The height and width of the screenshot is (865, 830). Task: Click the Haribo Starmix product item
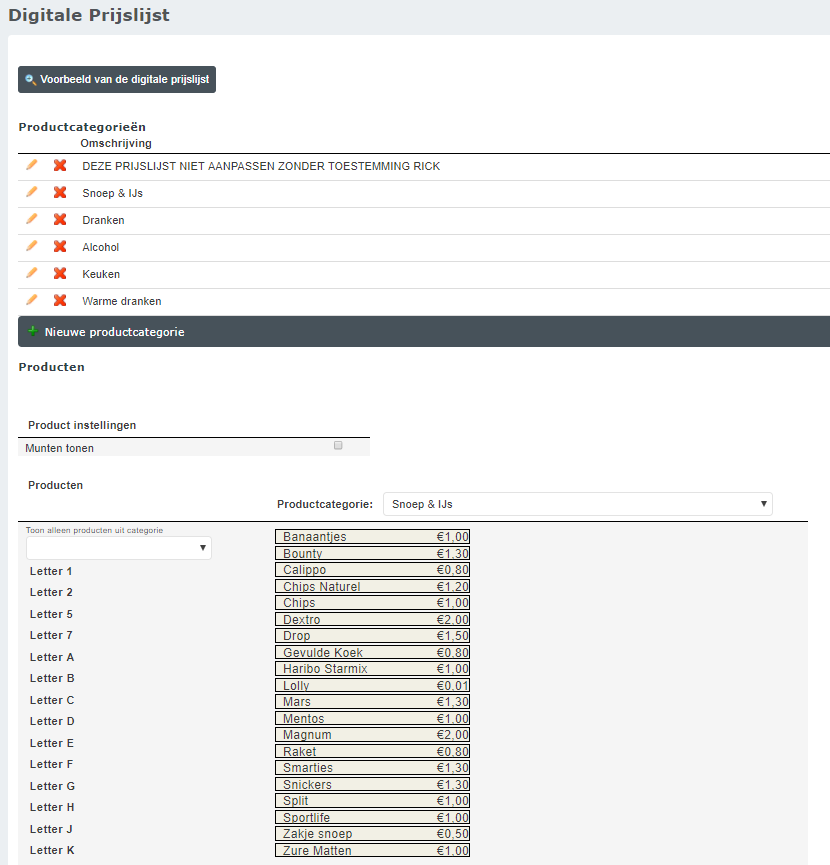372,669
